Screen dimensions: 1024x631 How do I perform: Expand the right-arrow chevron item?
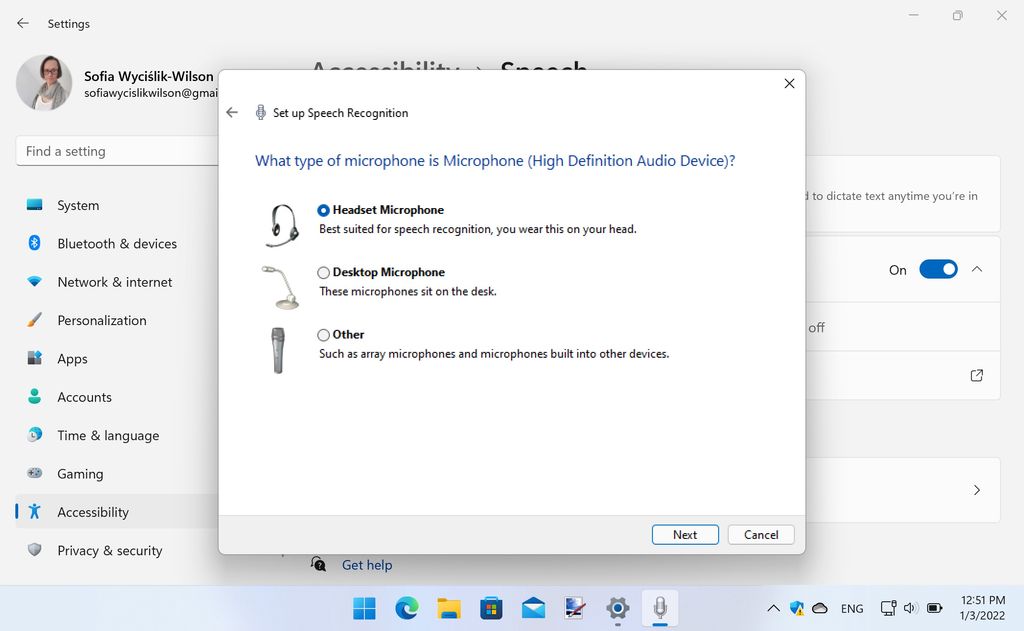(977, 489)
